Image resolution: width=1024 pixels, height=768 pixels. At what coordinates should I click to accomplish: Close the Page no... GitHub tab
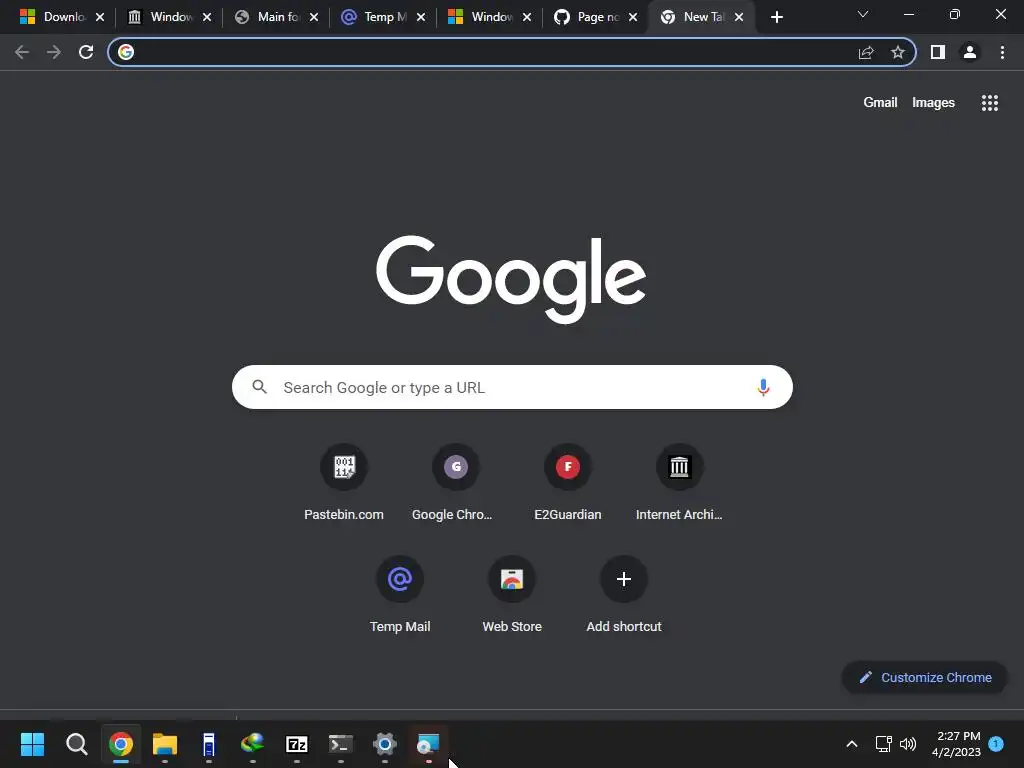633,17
